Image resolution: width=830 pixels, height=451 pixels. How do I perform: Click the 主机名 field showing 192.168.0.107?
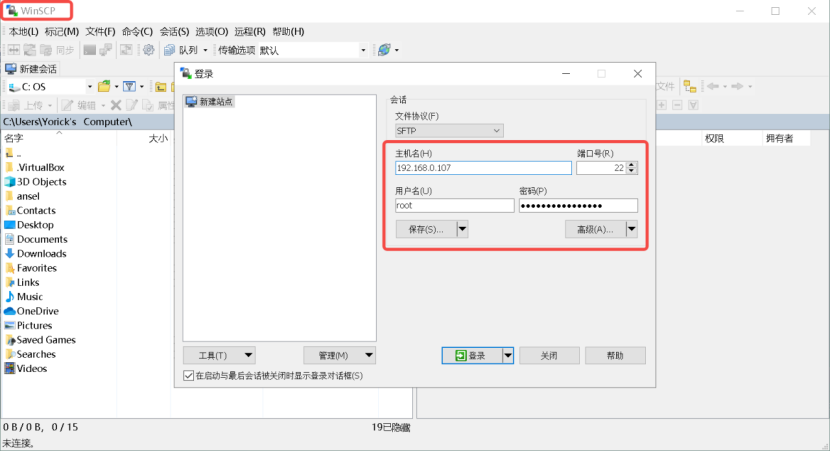coord(483,168)
